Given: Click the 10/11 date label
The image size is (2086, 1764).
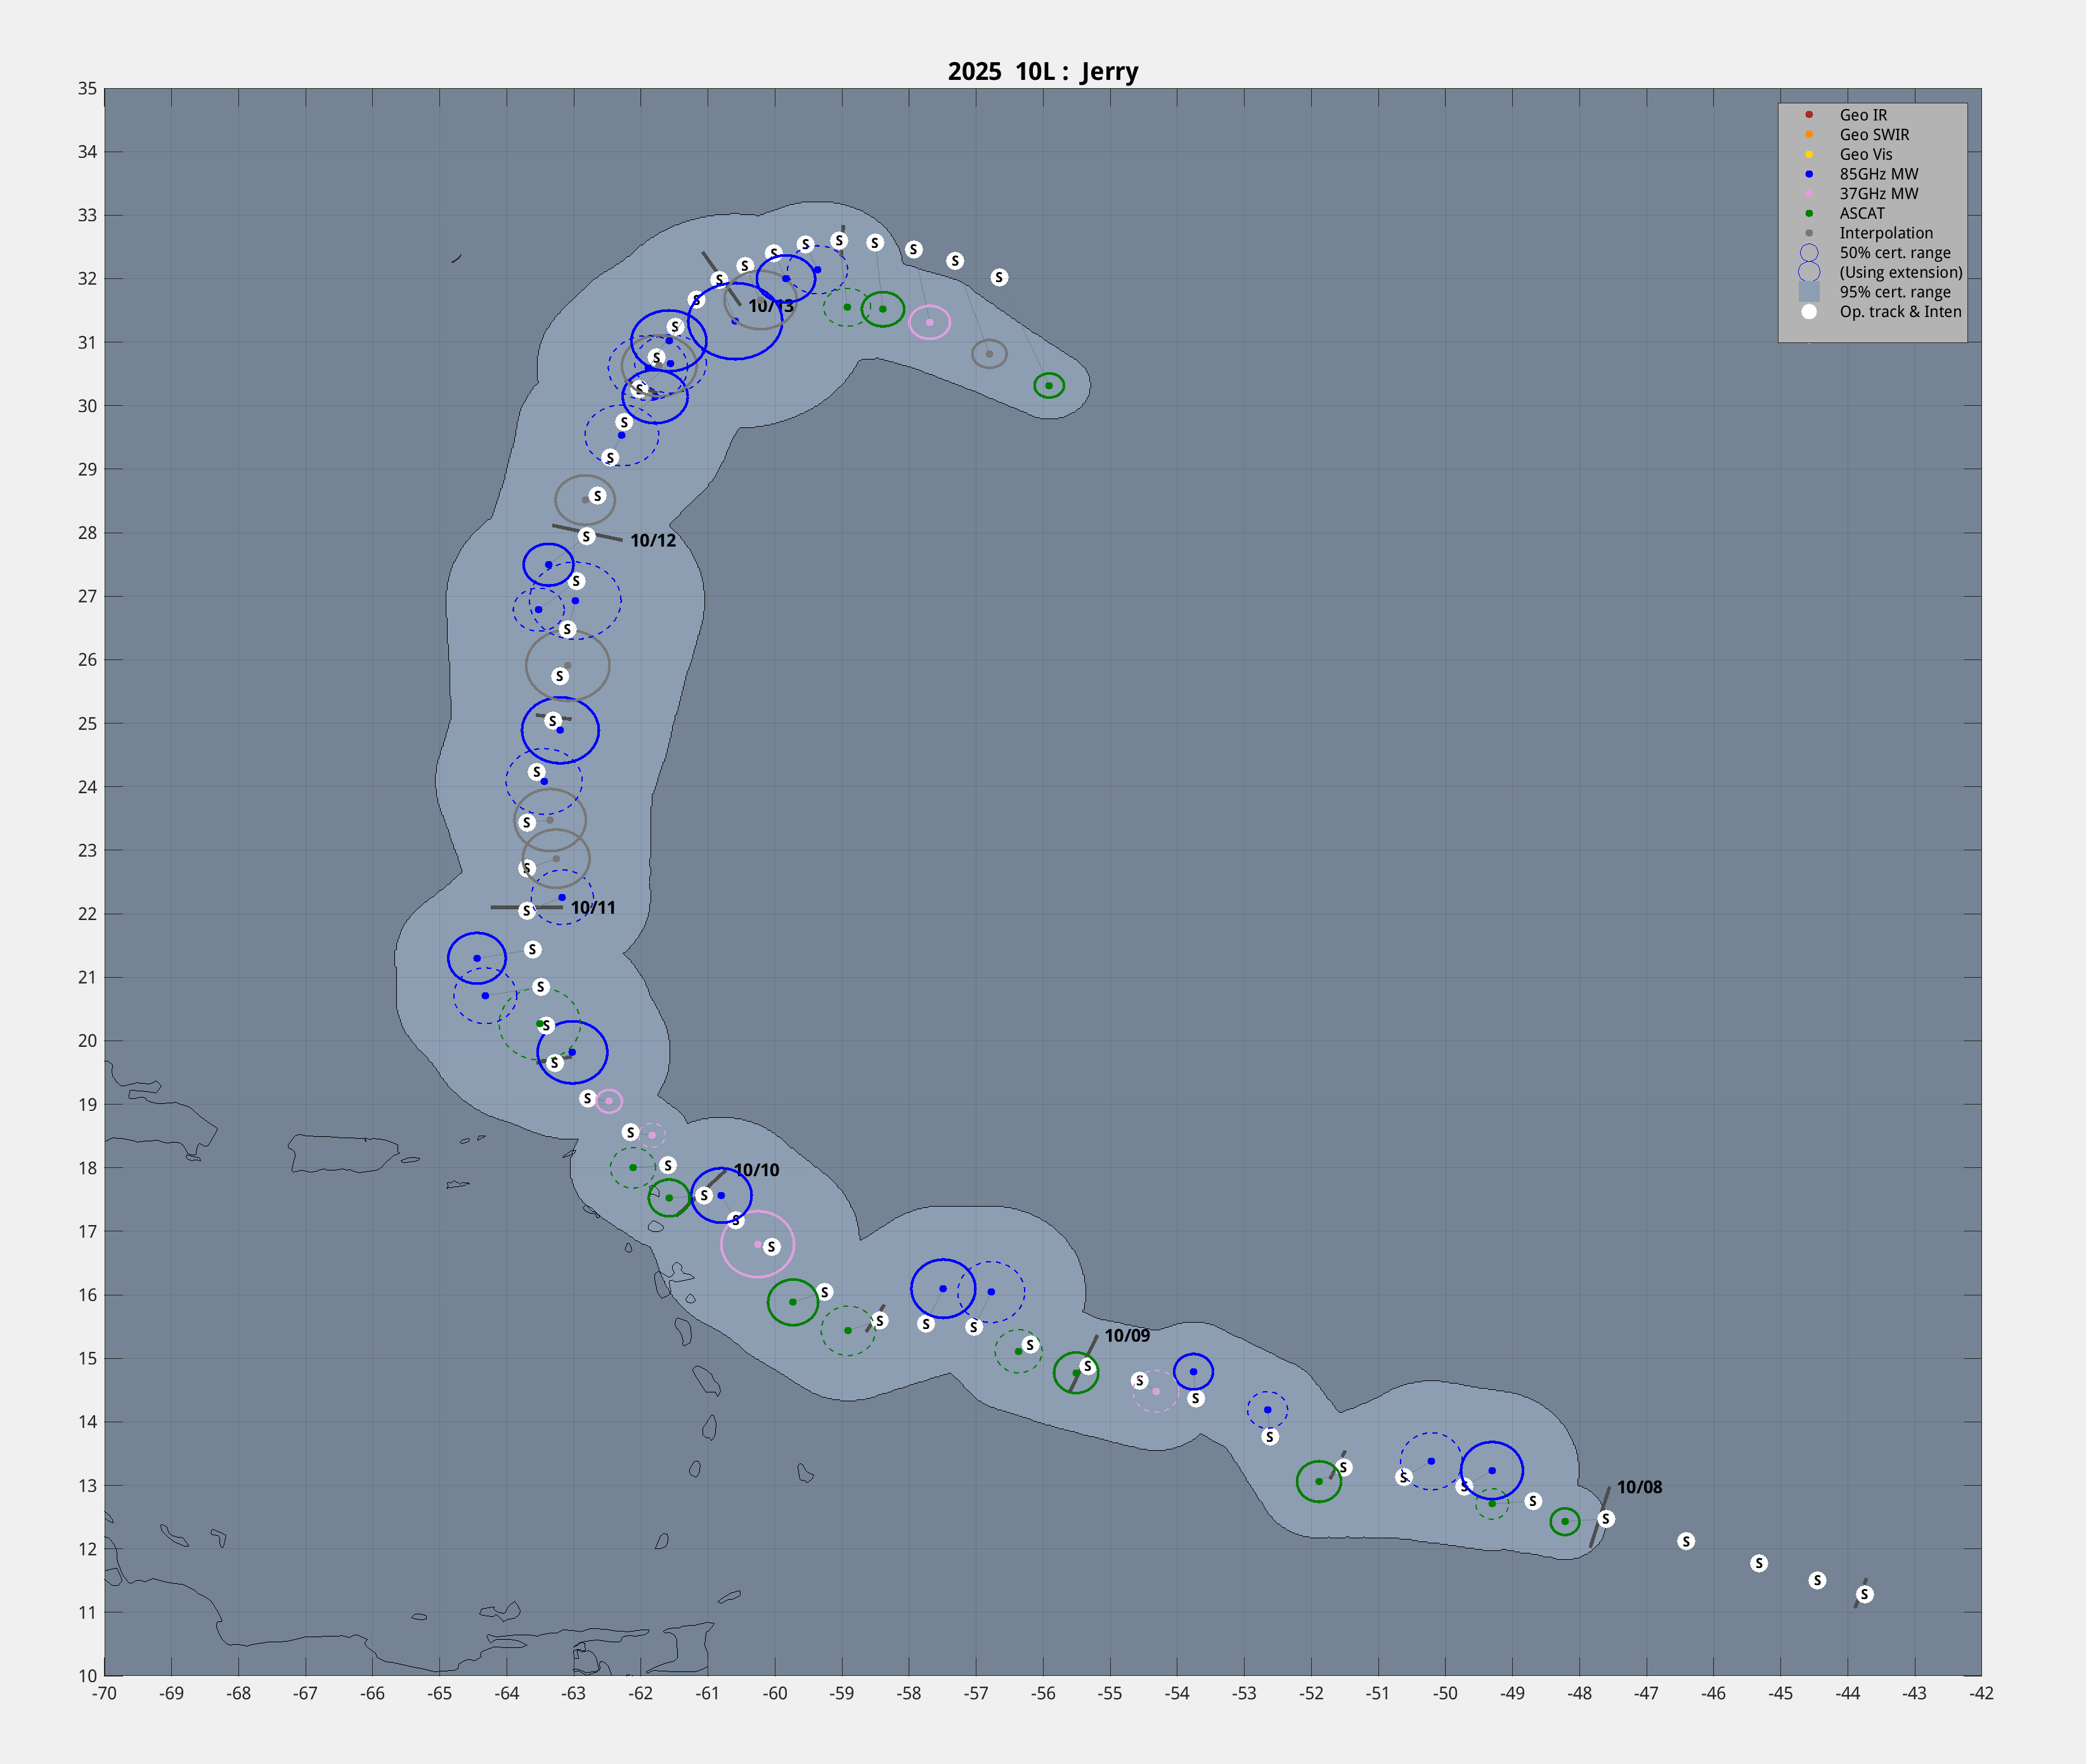Looking at the screenshot, I should [x=593, y=908].
